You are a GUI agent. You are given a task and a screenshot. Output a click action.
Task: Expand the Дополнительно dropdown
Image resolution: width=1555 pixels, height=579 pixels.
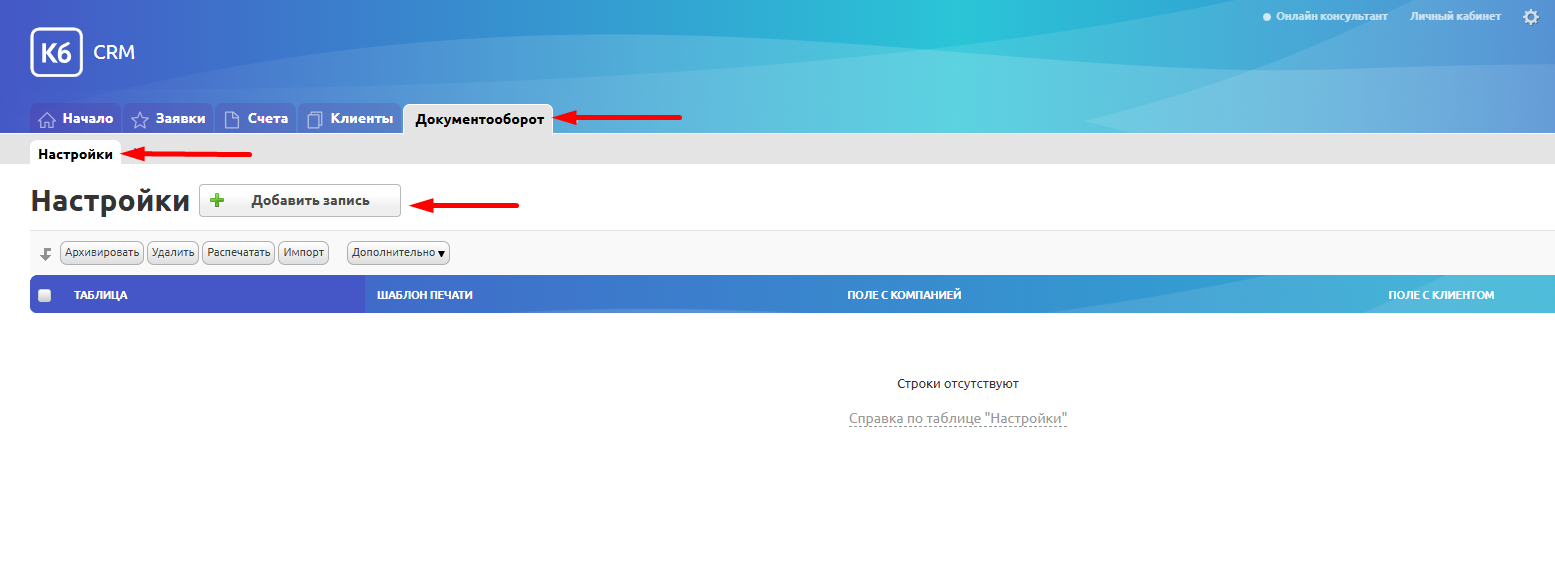click(398, 253)
